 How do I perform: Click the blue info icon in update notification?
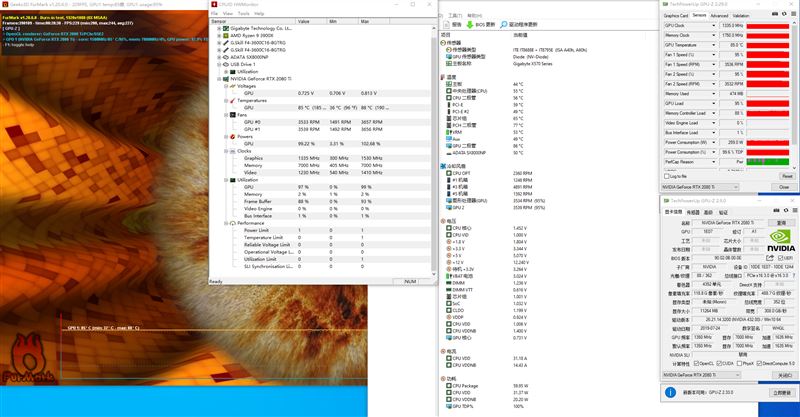pos(670,392)
